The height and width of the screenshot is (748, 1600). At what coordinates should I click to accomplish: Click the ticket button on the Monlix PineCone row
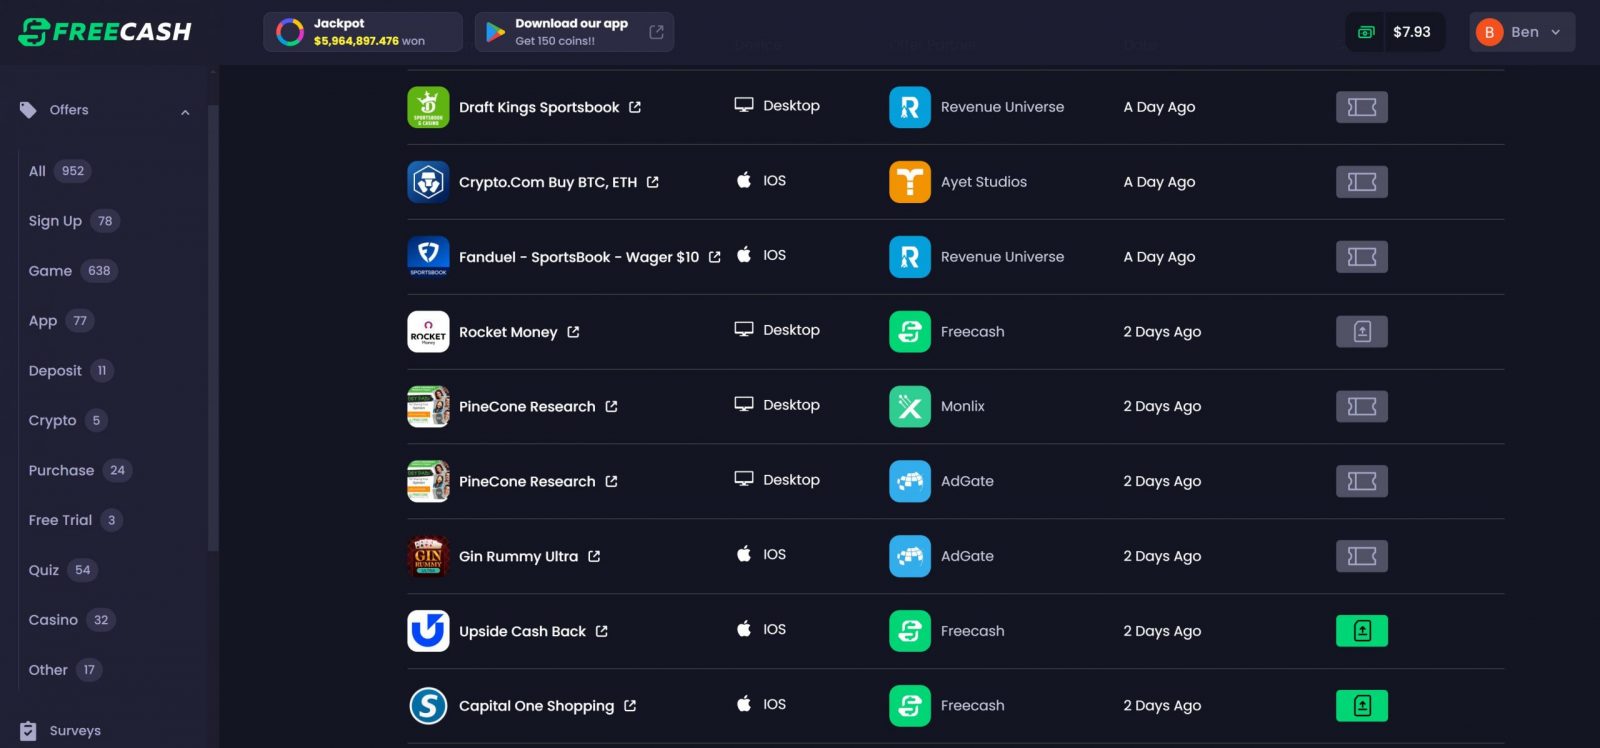(x=1362, y=407)
